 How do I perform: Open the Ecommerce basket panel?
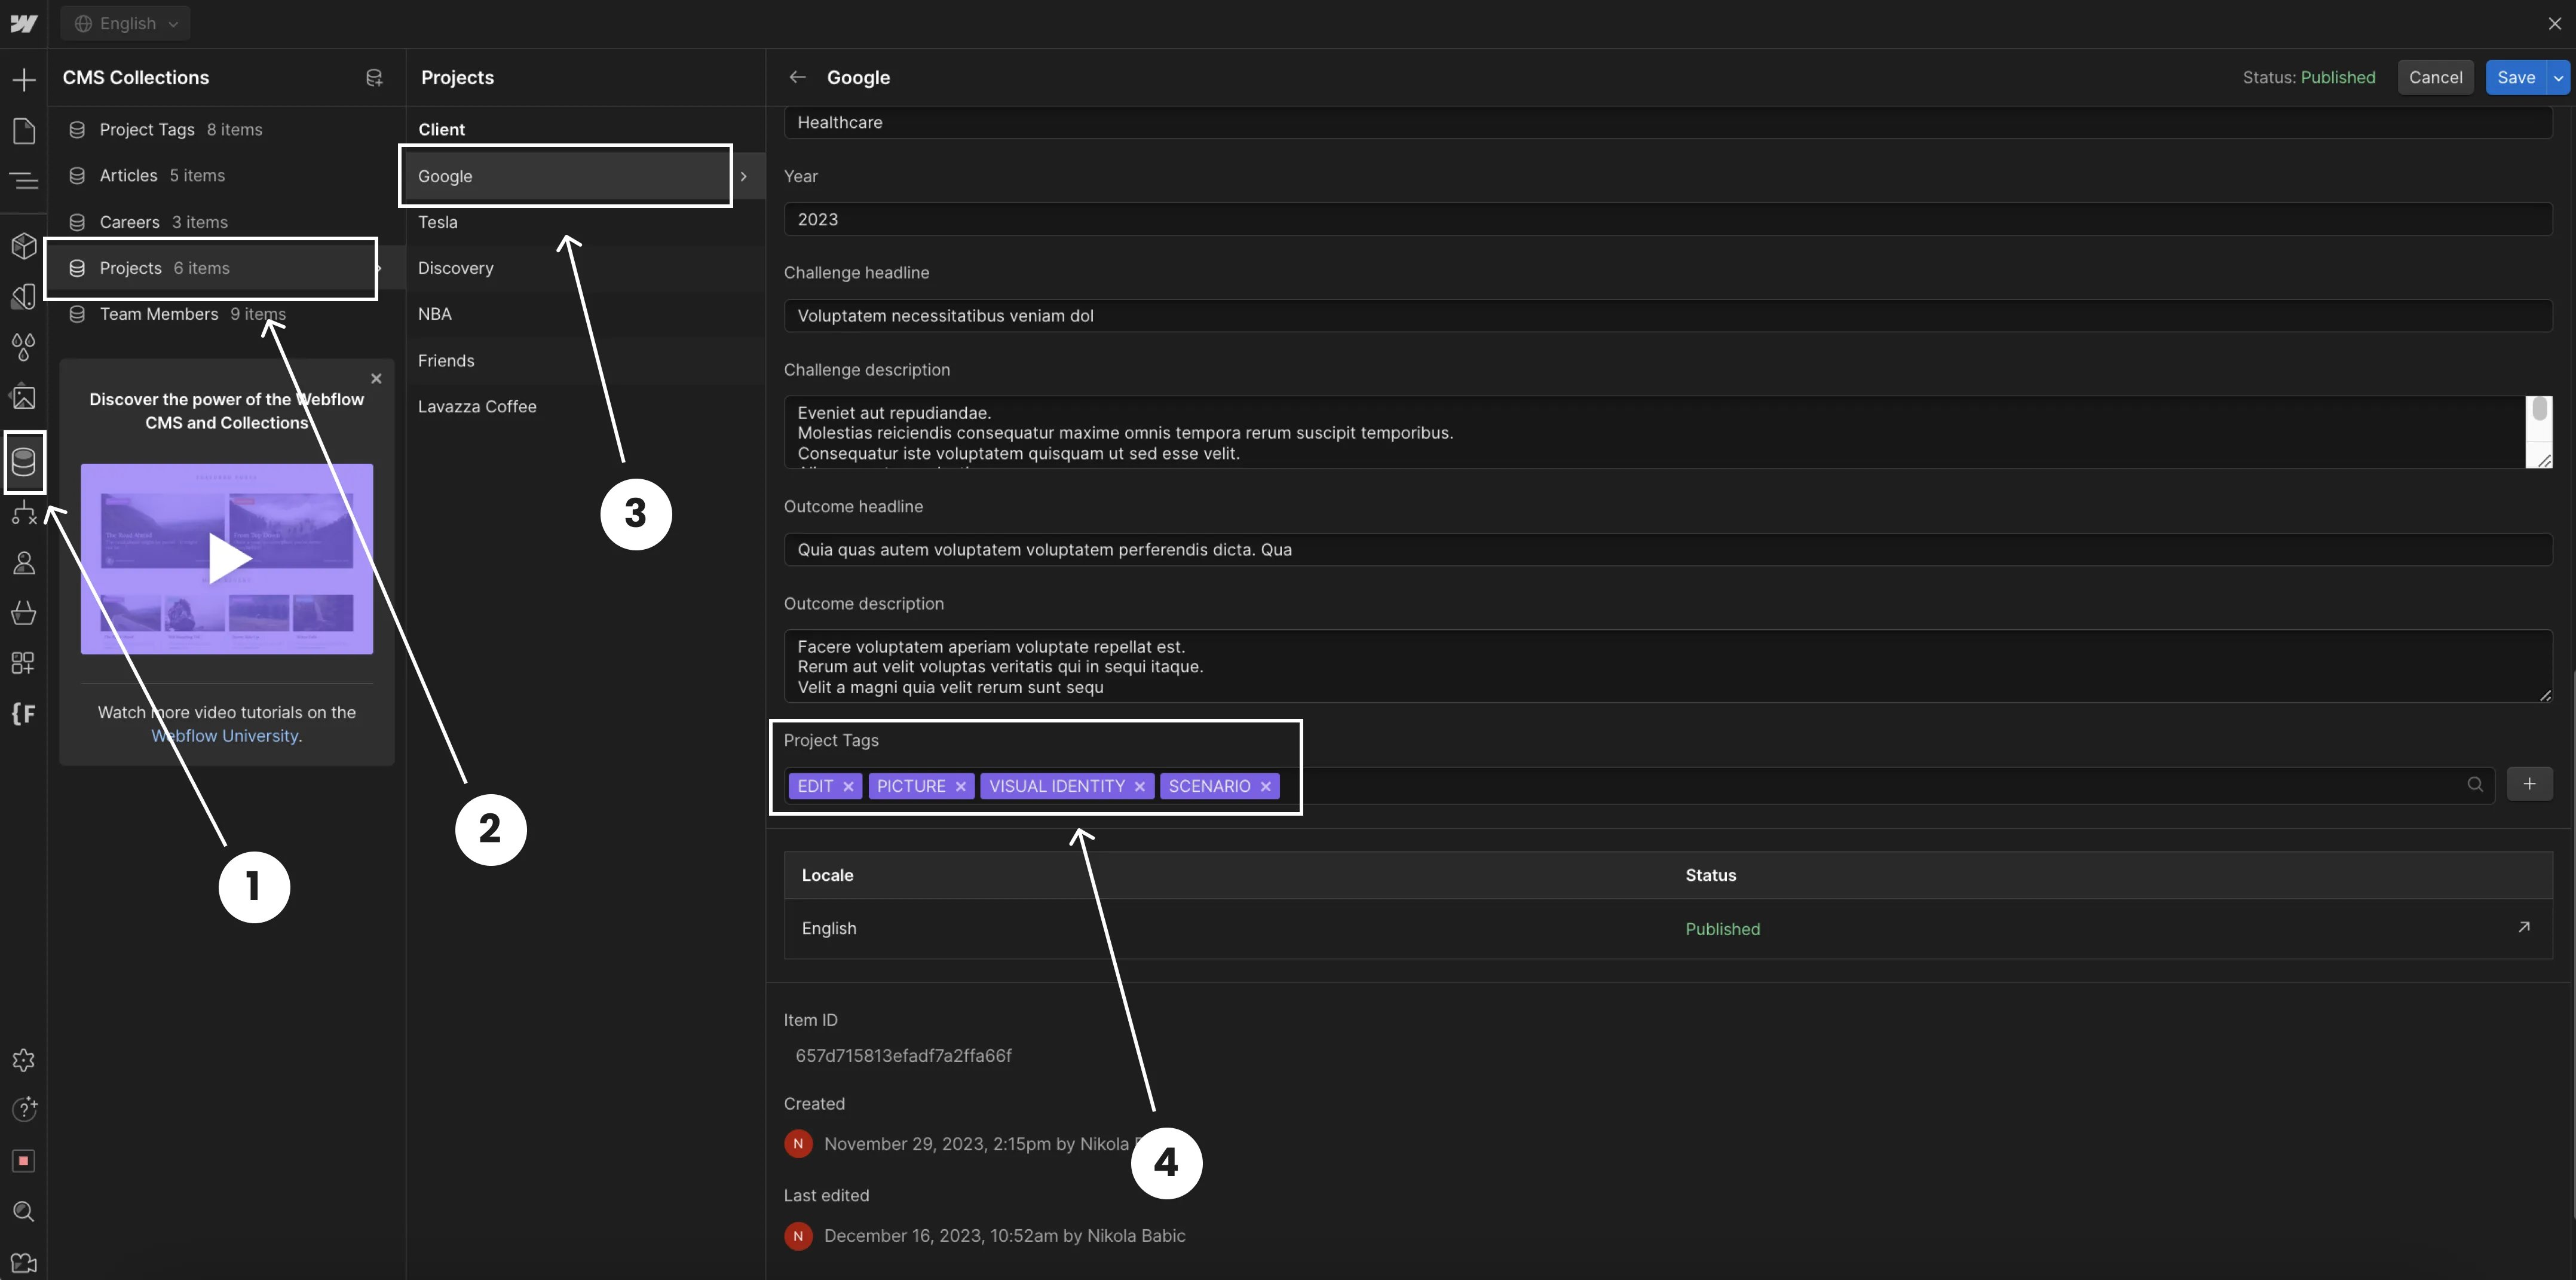point(24,613)
